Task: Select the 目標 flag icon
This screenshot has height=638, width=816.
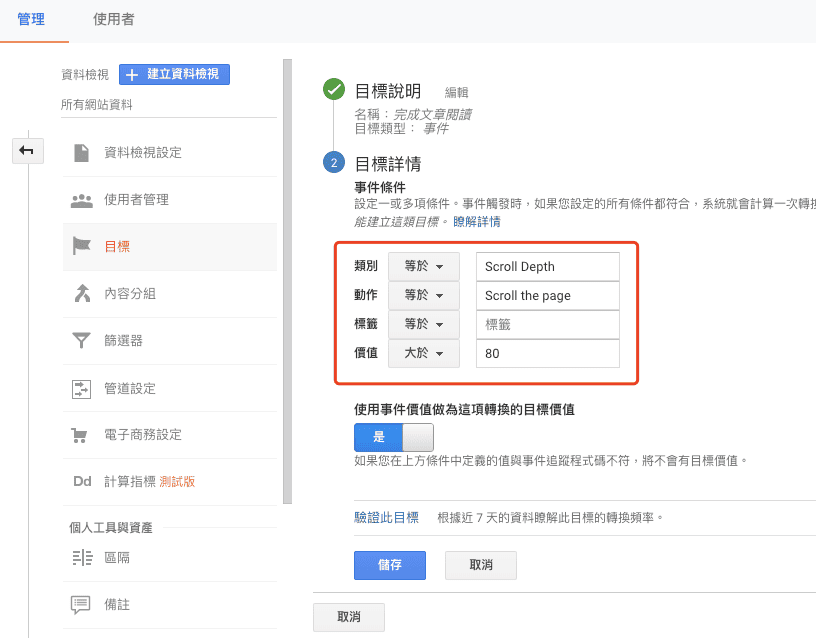Action: click(x=82, y=246)
